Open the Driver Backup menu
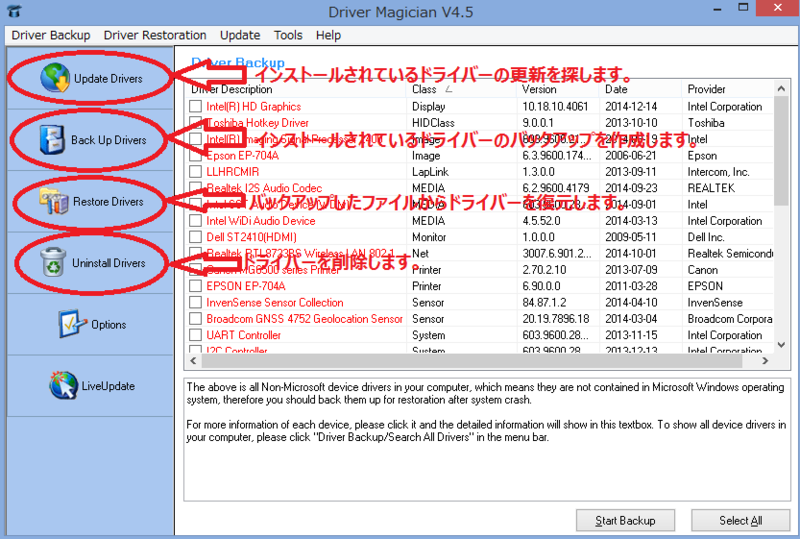Screen dimensions: 800x539 (x=51, y=35)
